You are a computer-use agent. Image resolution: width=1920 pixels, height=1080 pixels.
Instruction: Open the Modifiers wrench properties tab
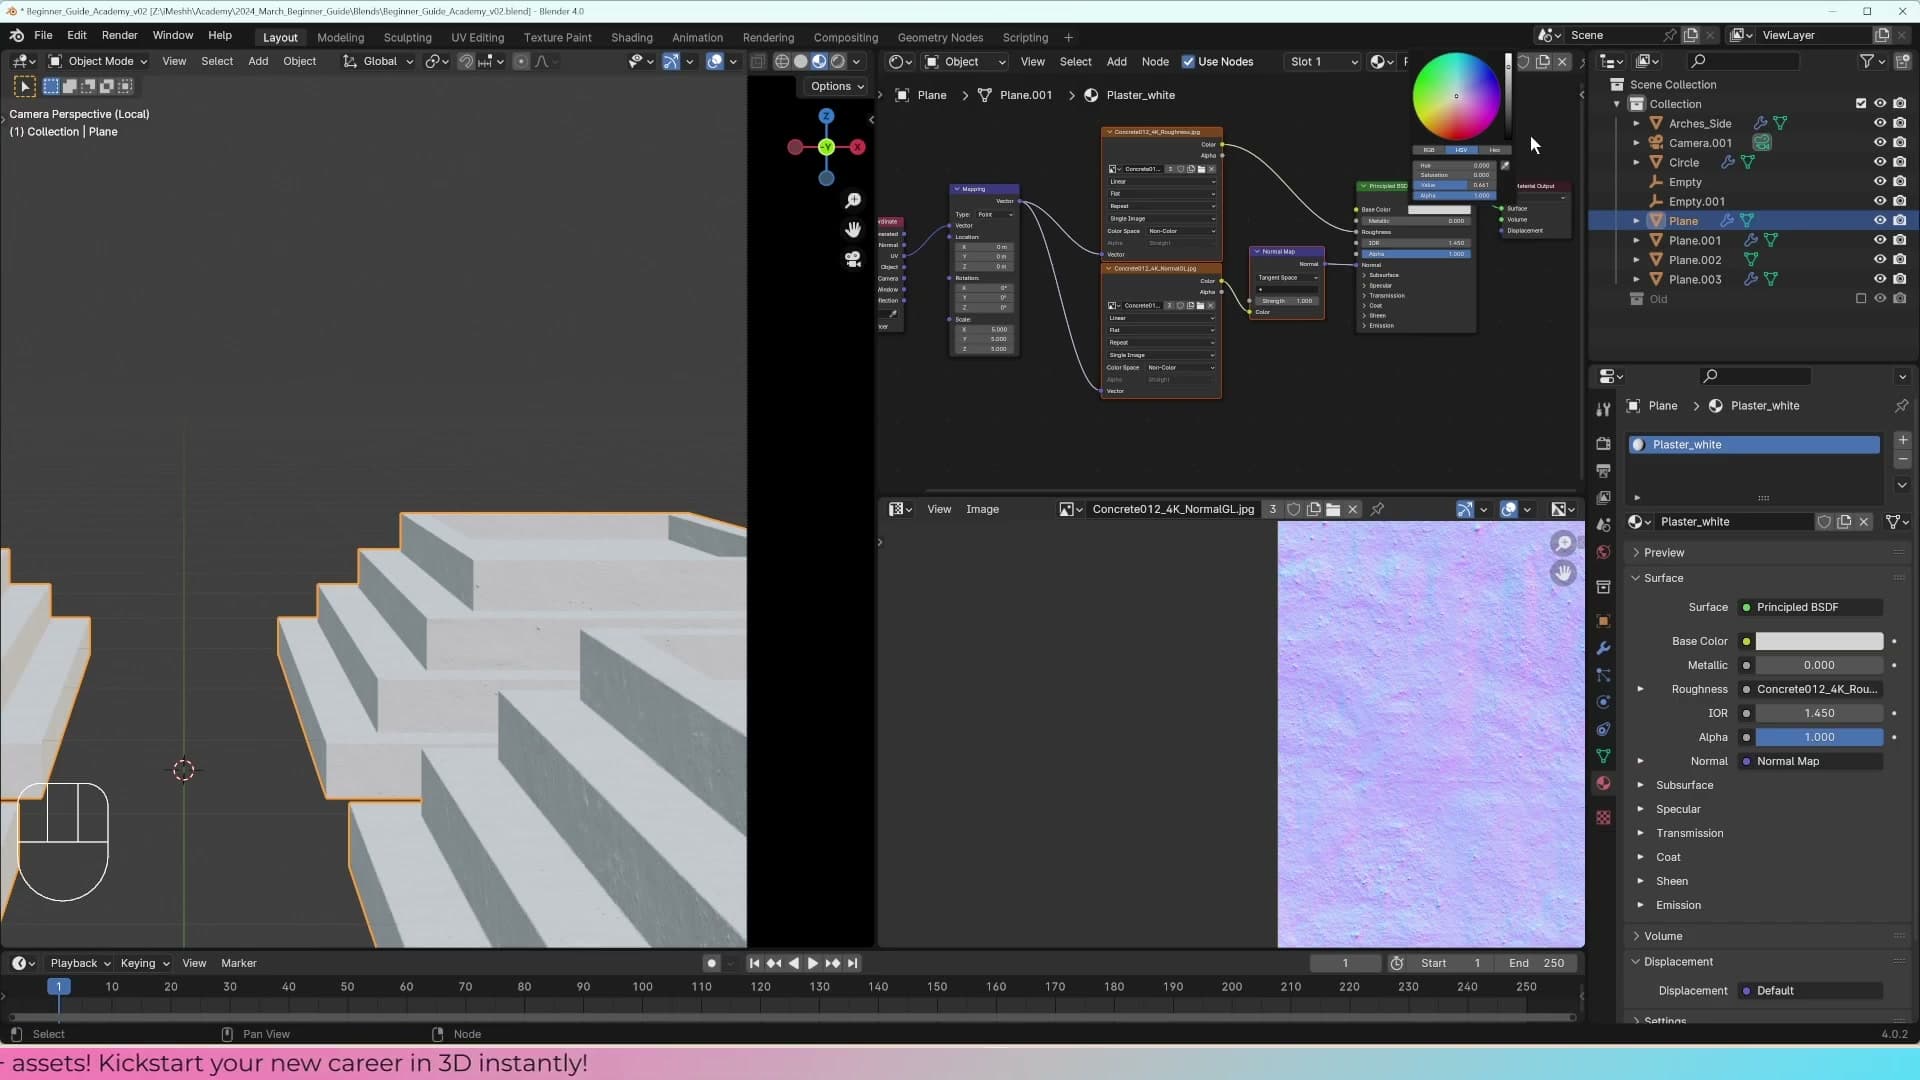coord(1603,648)
